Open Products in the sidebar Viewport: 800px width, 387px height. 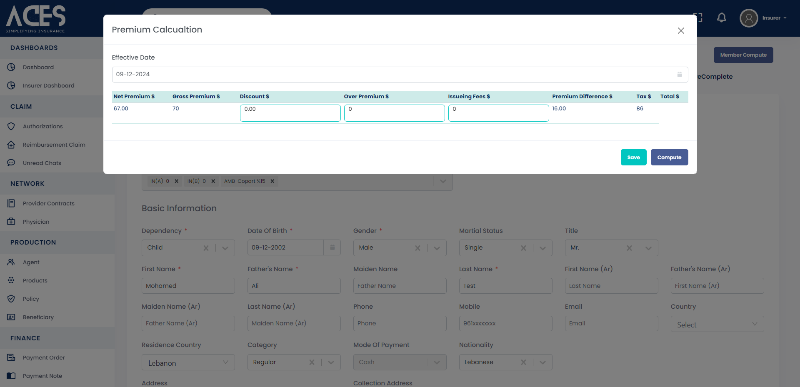35,280
